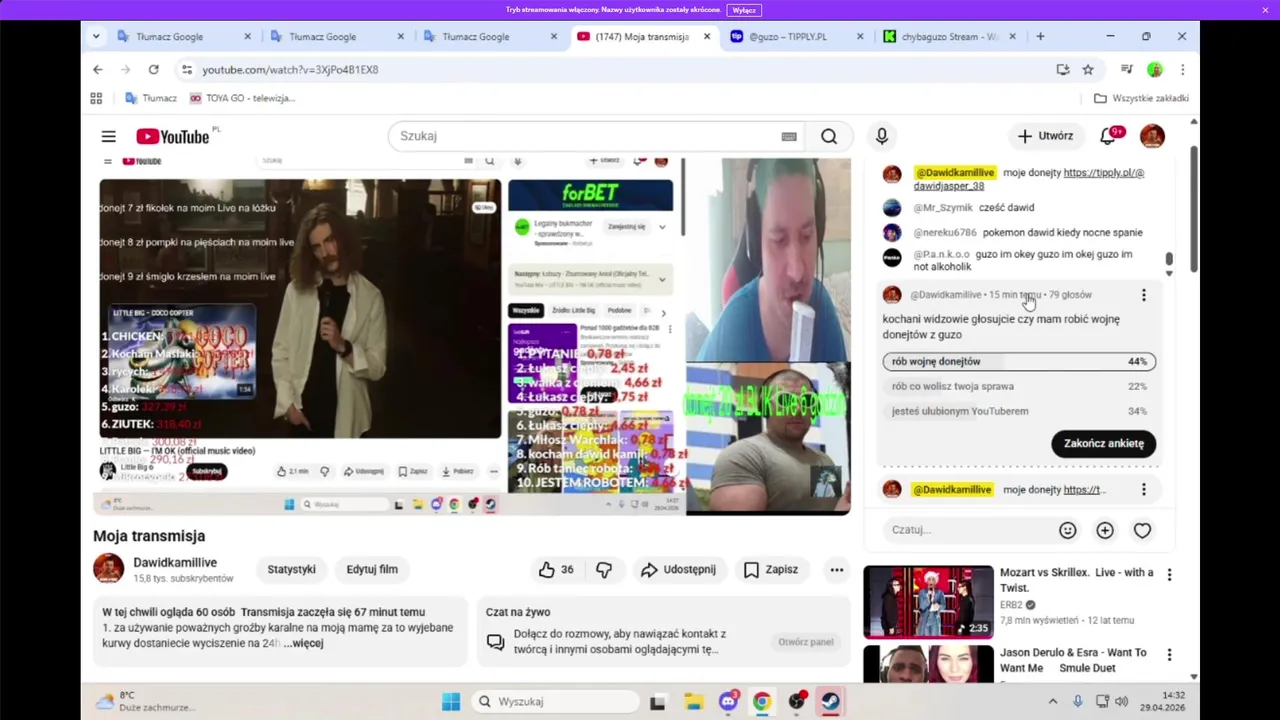The width and height of the screenshot is (1280, 720).
Task: Click 'Wyłącz' in the streaming mode banner
Action: point(744,10)
